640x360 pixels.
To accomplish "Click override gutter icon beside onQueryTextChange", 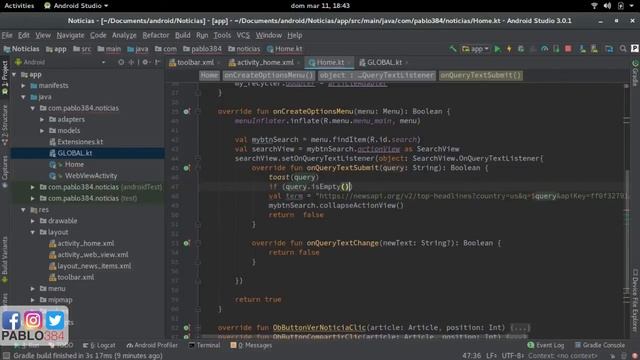I will point(186,243).
